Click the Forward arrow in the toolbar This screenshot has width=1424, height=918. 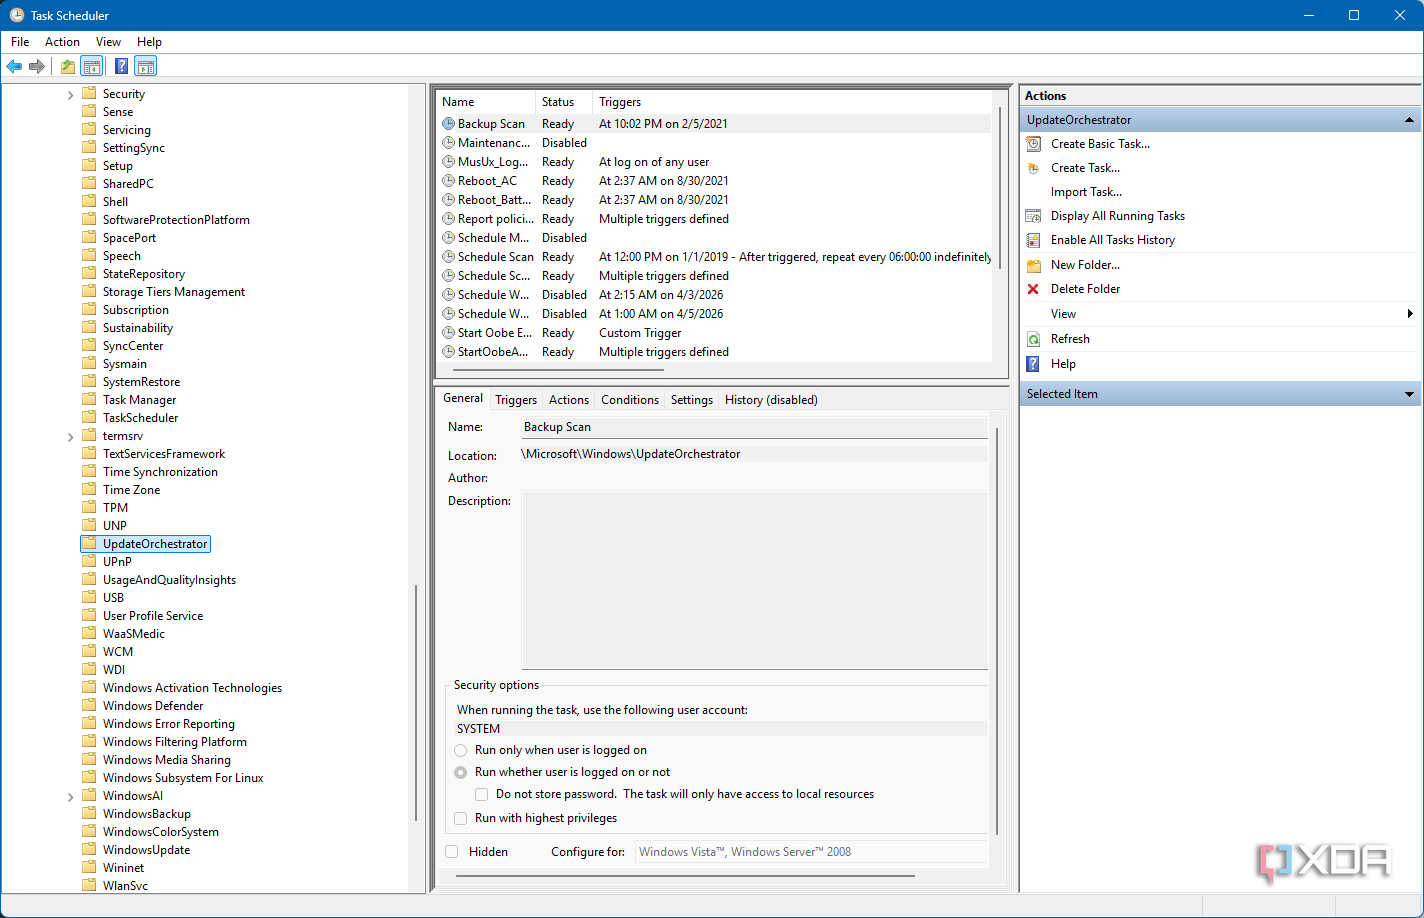[x=37, y=67]
